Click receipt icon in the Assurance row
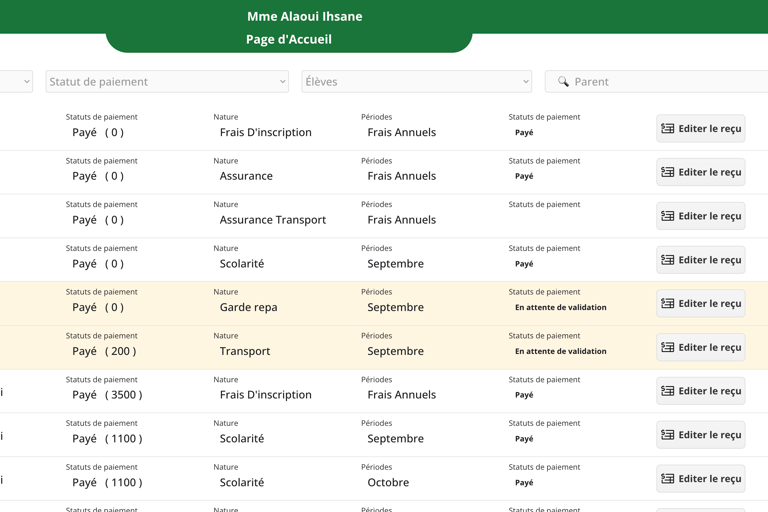This screenshot has height=512, width=768. pos(668,173)
